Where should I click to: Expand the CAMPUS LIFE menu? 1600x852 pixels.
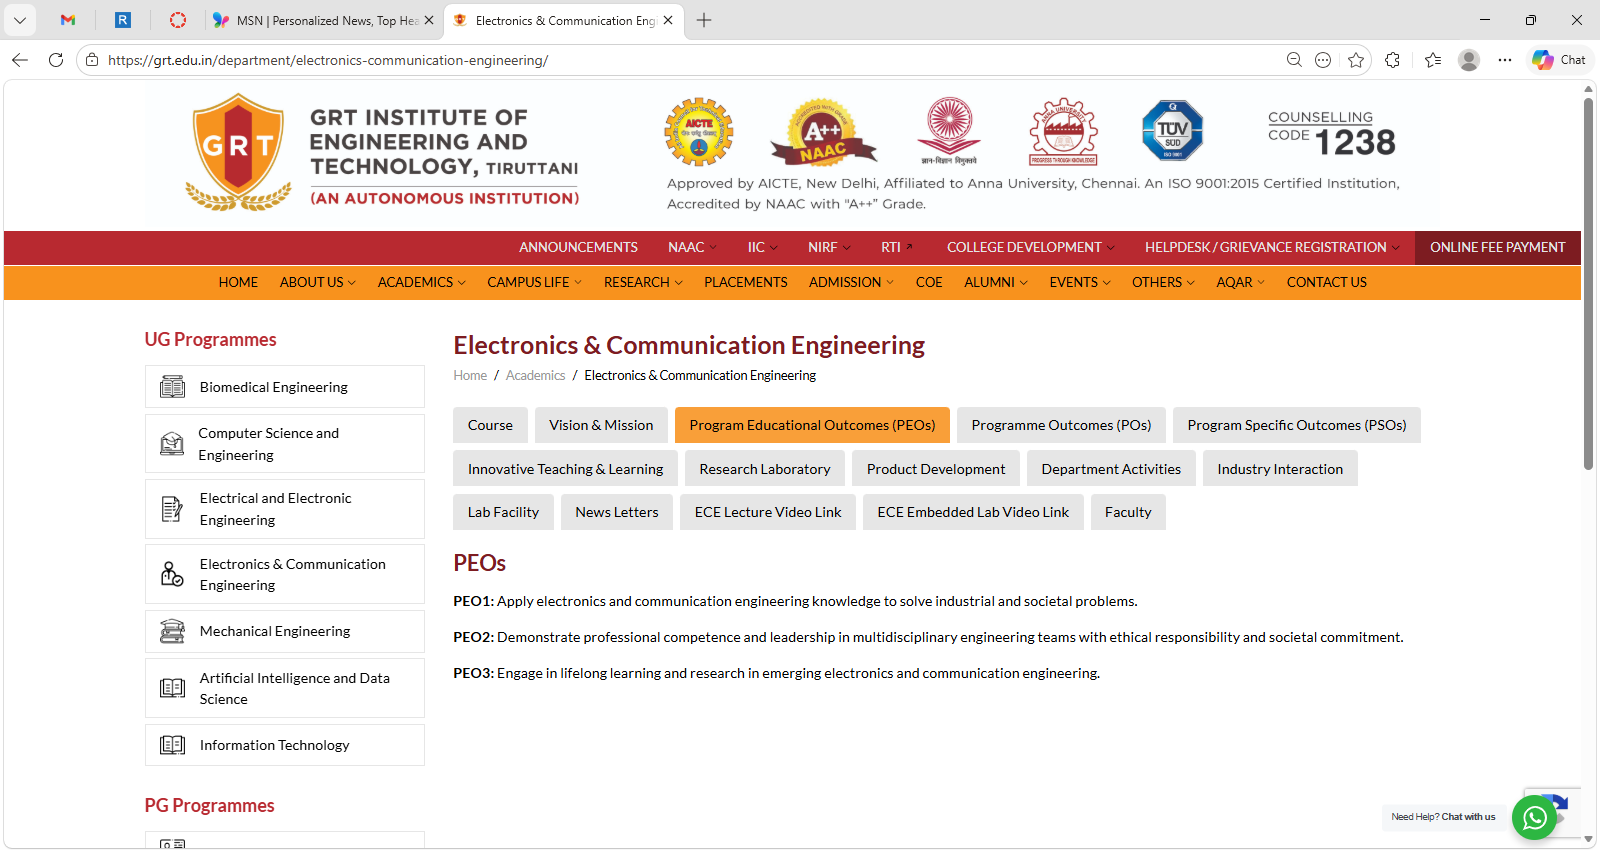click(x=534, y=283)
